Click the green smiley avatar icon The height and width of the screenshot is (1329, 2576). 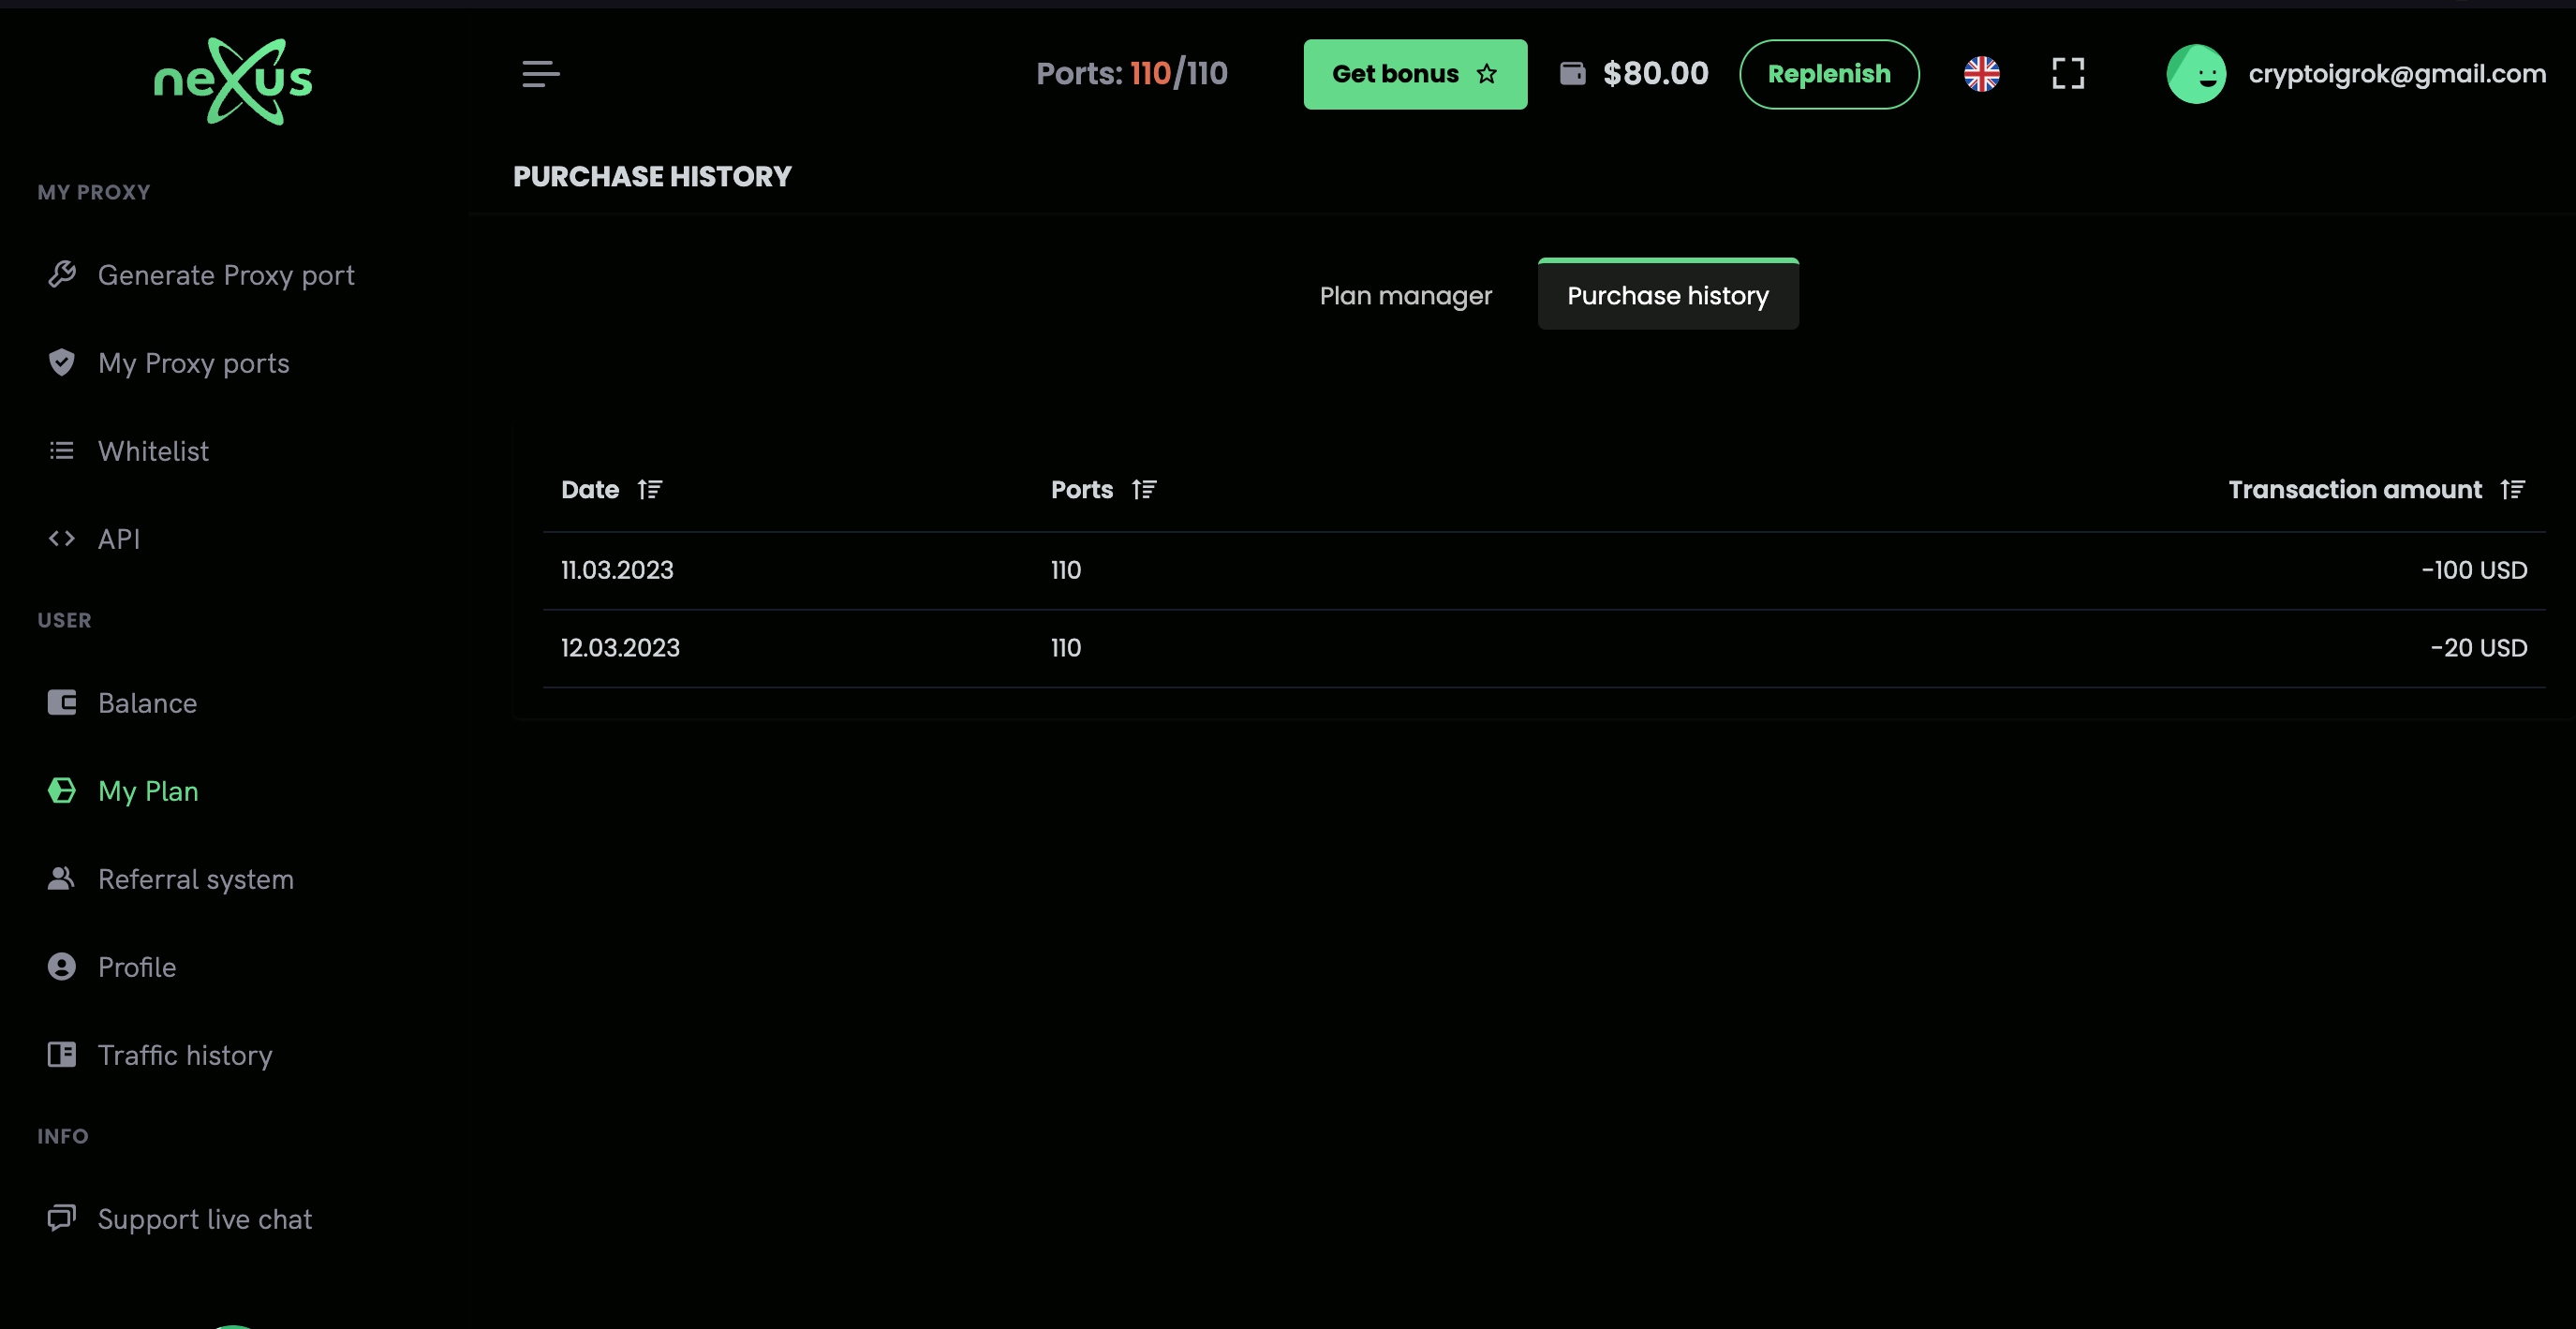[2195, 74]
